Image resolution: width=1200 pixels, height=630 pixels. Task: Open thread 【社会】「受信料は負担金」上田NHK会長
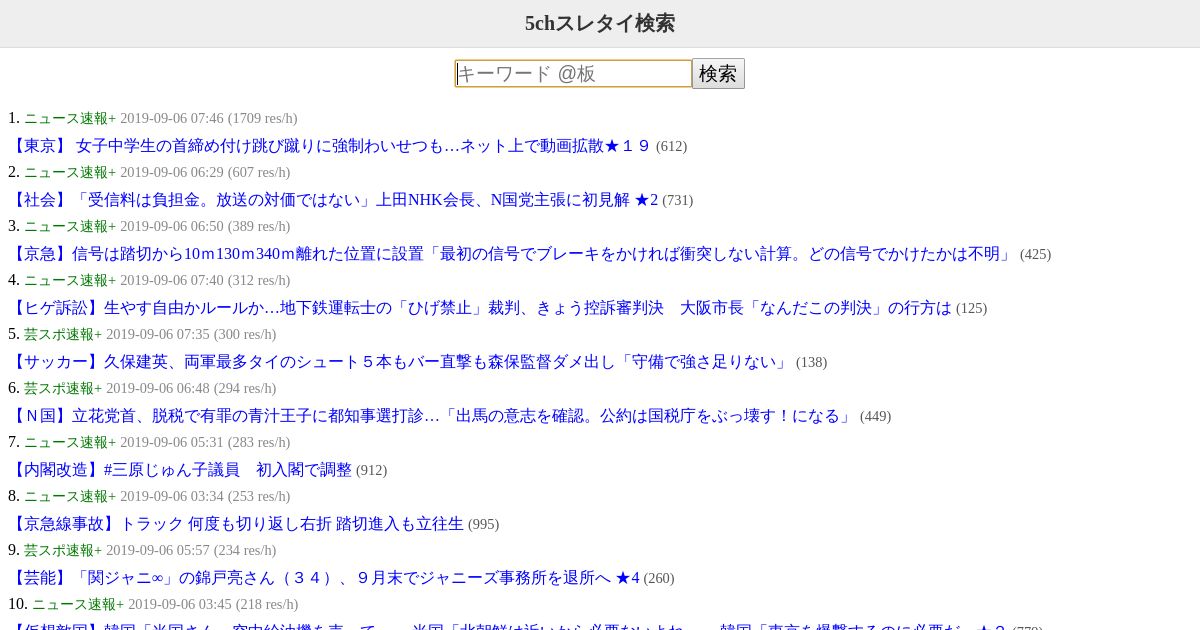[x=333, y=200]
